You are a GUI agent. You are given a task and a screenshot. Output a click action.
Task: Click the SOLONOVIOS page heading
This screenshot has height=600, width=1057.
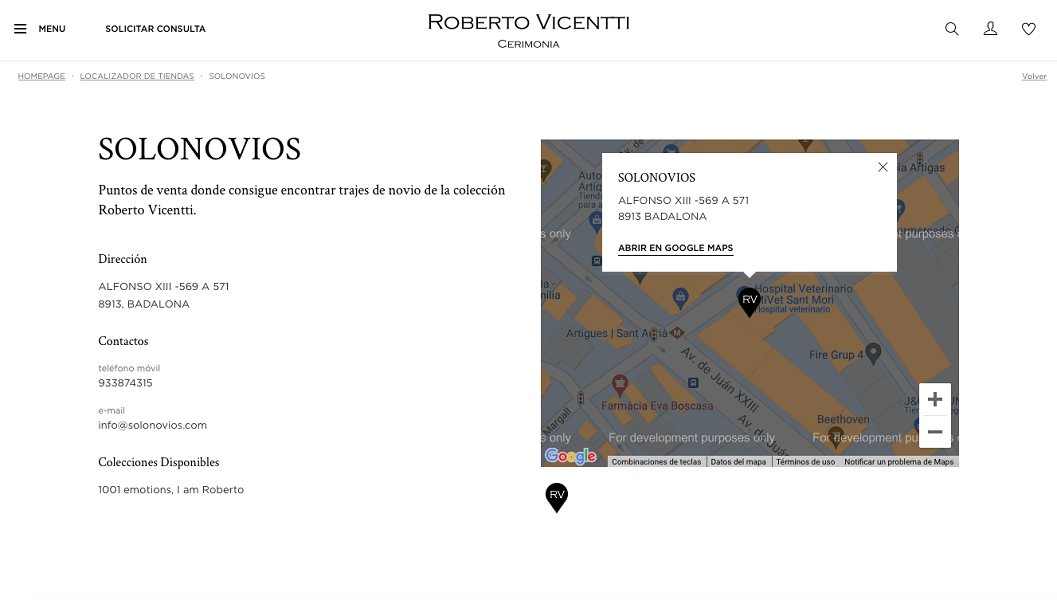pyautogui.click(x=200, y=149)
